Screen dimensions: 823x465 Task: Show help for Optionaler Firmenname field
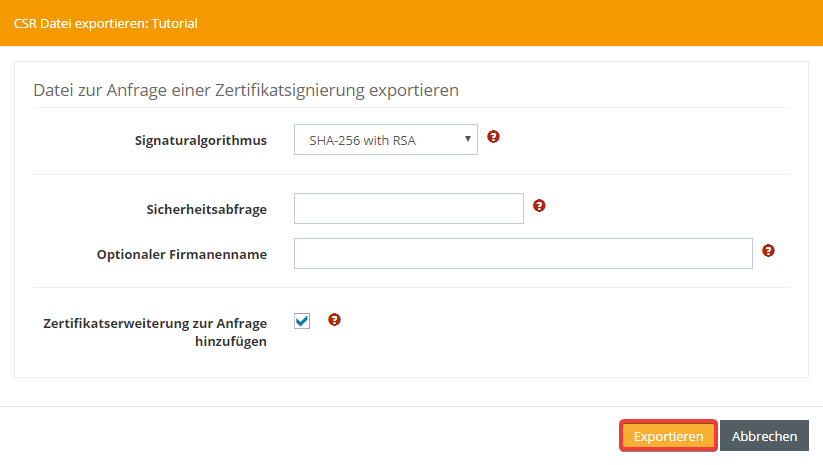[x=768, y=251]
